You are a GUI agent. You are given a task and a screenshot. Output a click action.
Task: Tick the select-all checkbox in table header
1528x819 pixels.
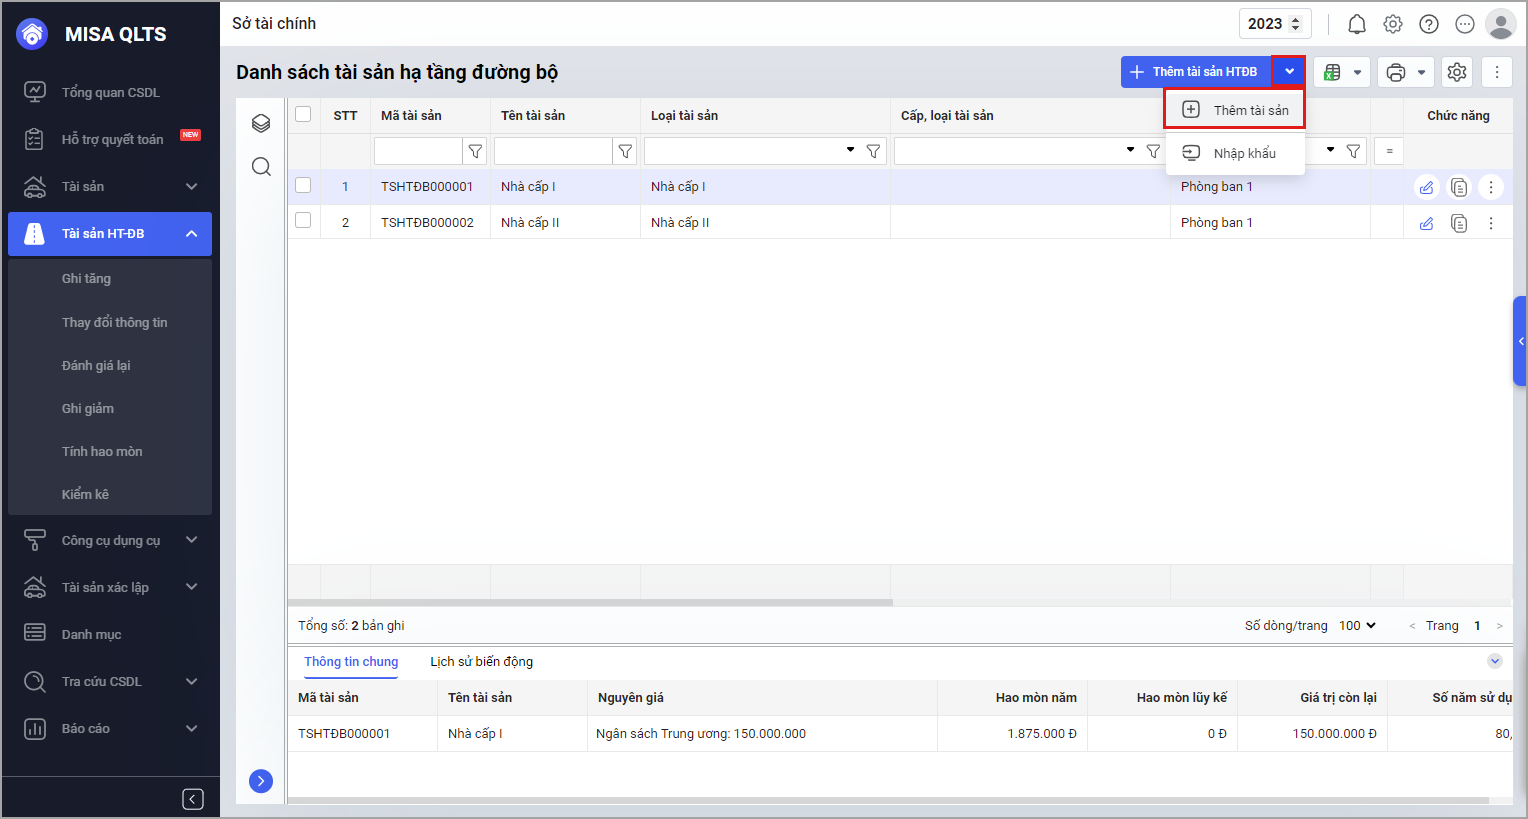[x=303, y=114]
